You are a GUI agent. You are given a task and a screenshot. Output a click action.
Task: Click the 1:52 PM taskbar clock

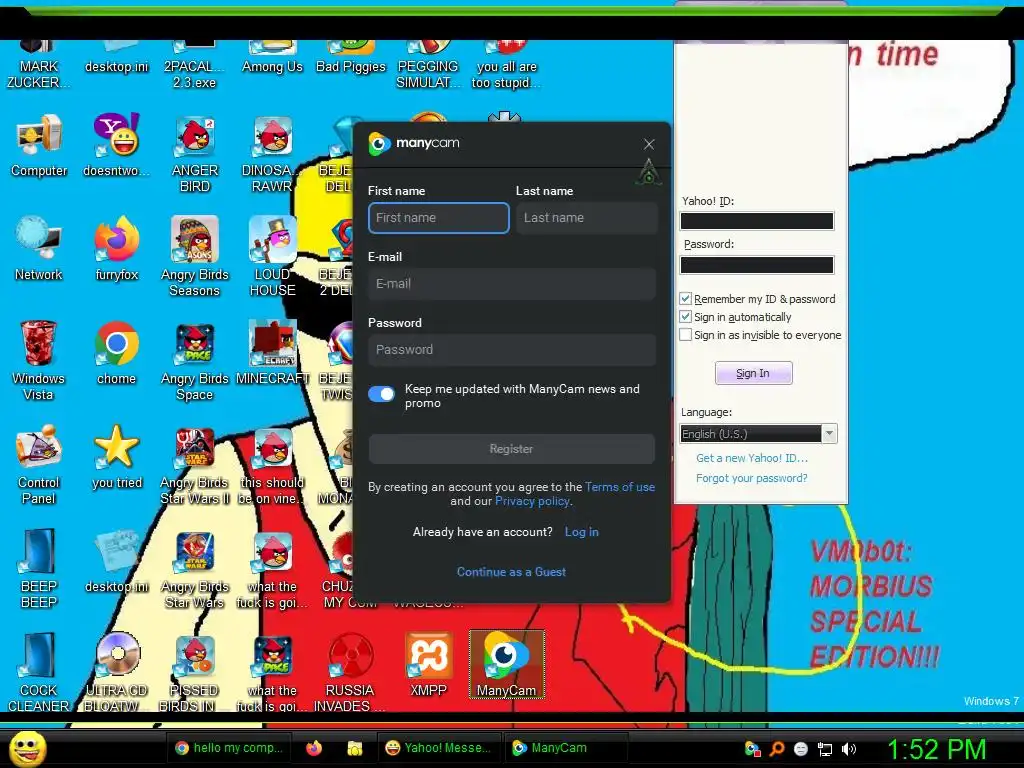click(936, 748)
